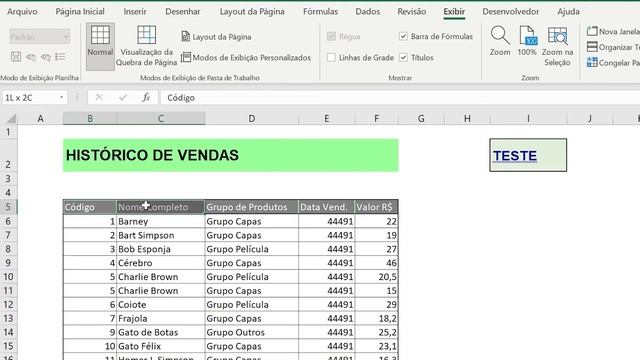Screen dimensions: 640x360
Task: Select the Gato de Botas cell
Action: (x=160, y=332)
